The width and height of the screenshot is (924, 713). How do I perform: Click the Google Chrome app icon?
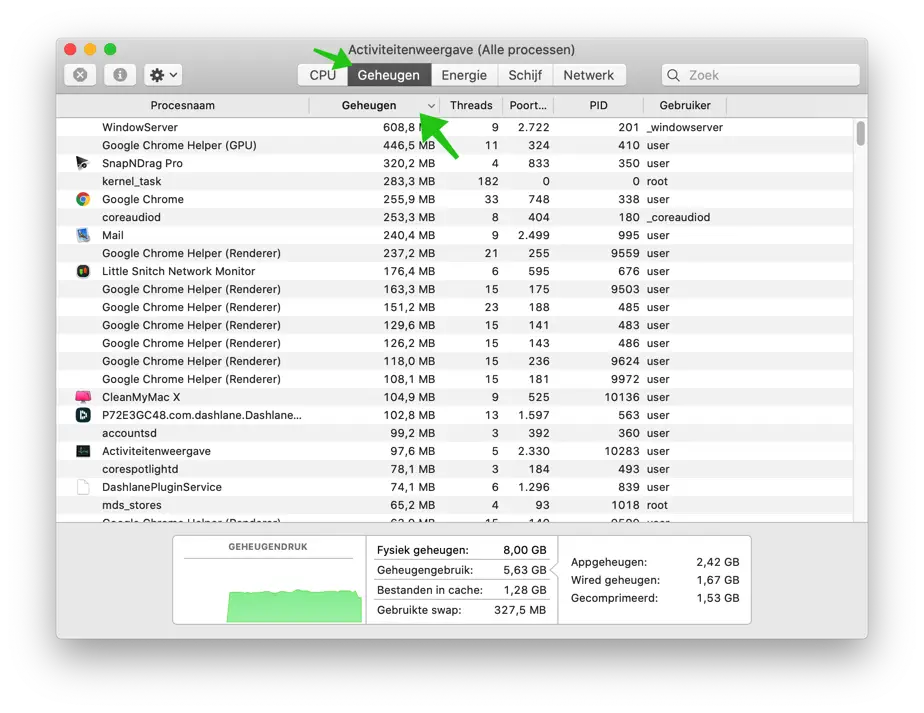(83, 199)
